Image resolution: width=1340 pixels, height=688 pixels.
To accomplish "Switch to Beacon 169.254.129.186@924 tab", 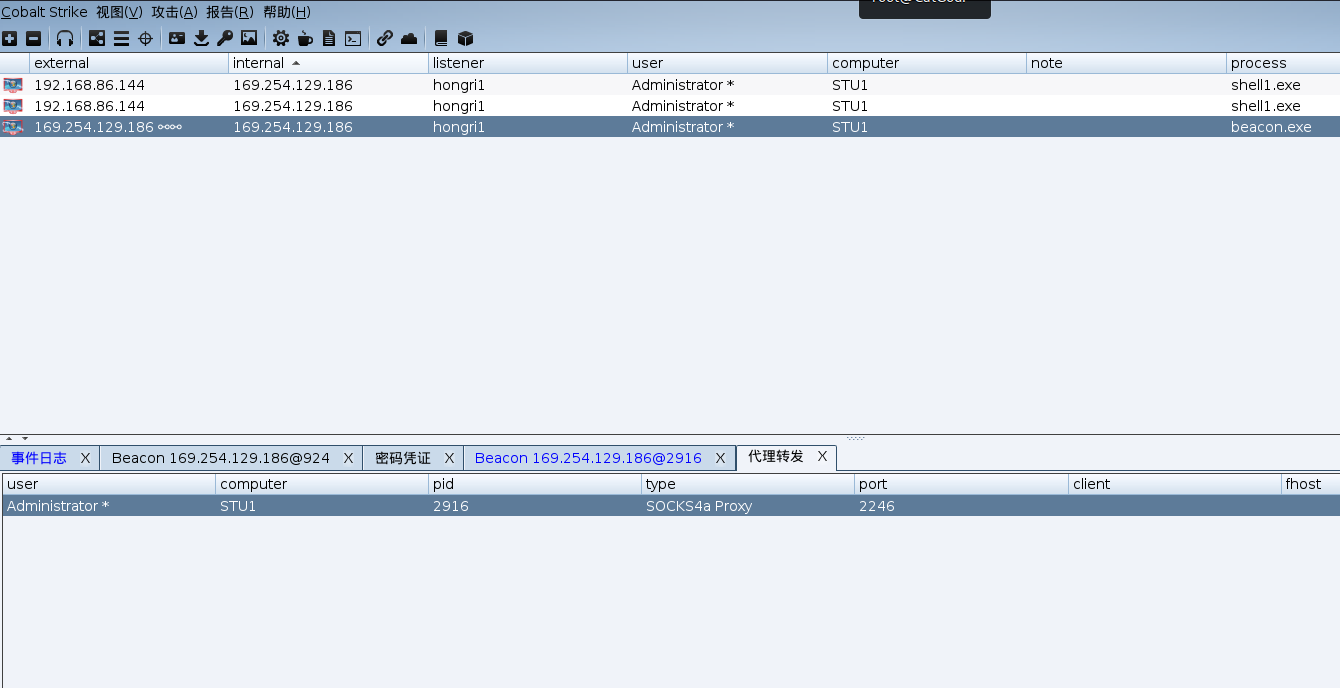I will 220,458.
